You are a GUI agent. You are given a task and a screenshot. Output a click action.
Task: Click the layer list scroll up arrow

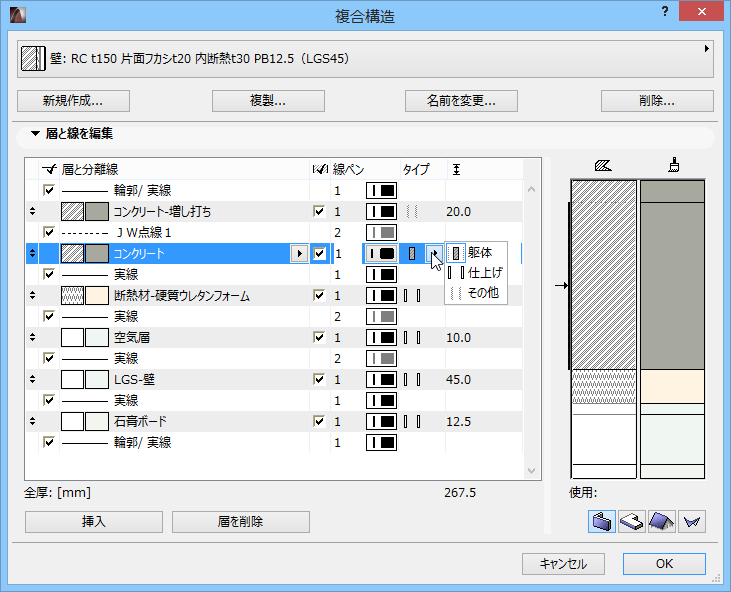(x=531, y=189)
